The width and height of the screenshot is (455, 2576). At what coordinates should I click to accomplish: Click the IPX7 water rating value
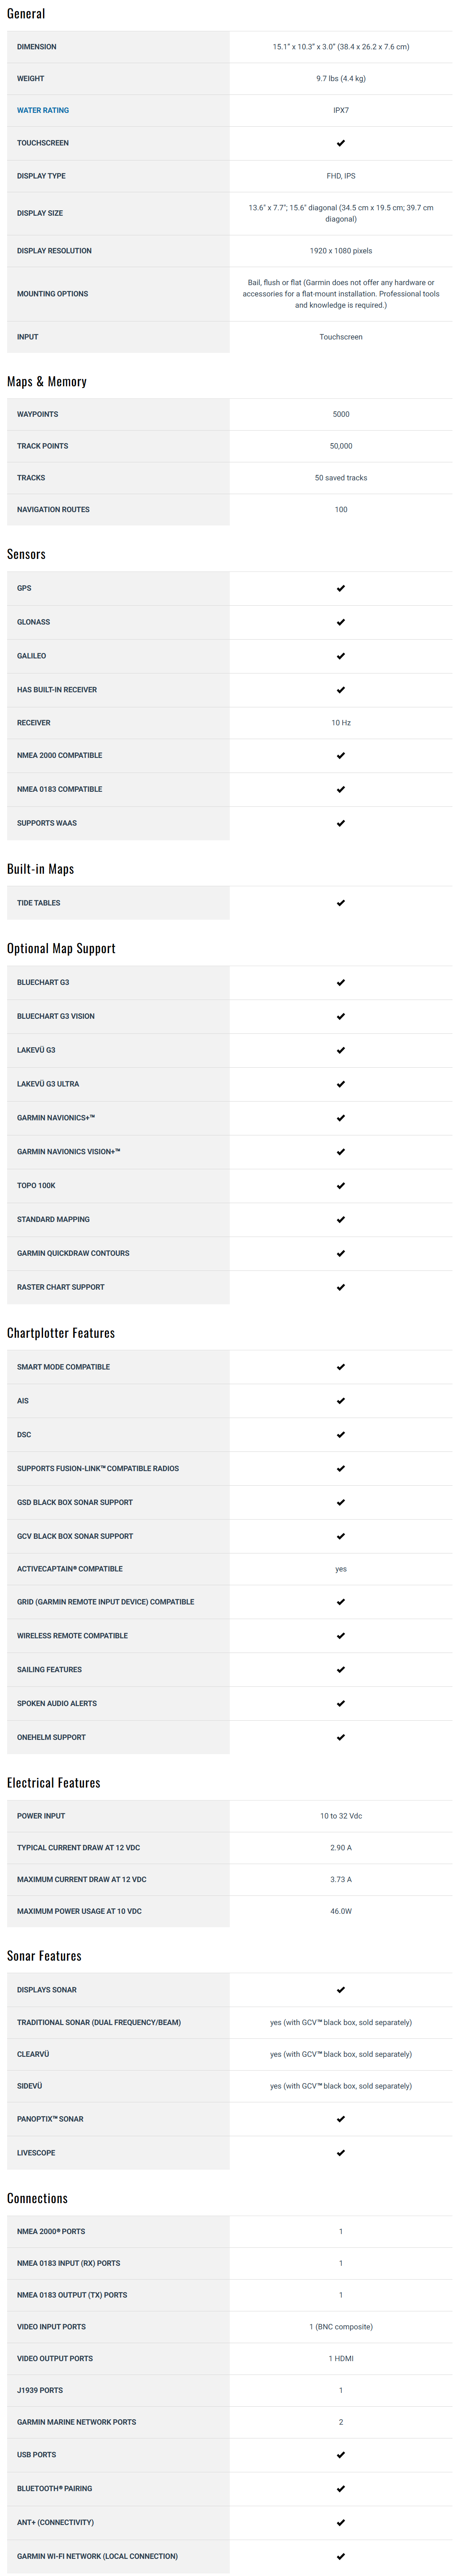point(341,110)
